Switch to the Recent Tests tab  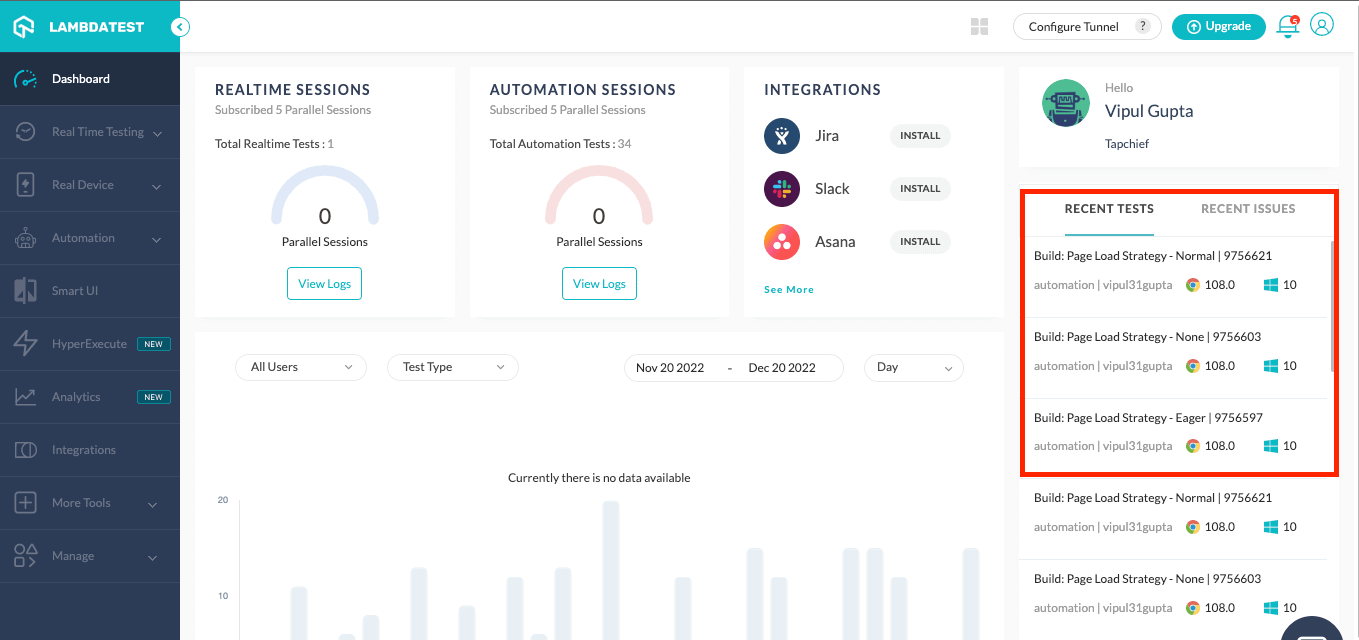1109,209
